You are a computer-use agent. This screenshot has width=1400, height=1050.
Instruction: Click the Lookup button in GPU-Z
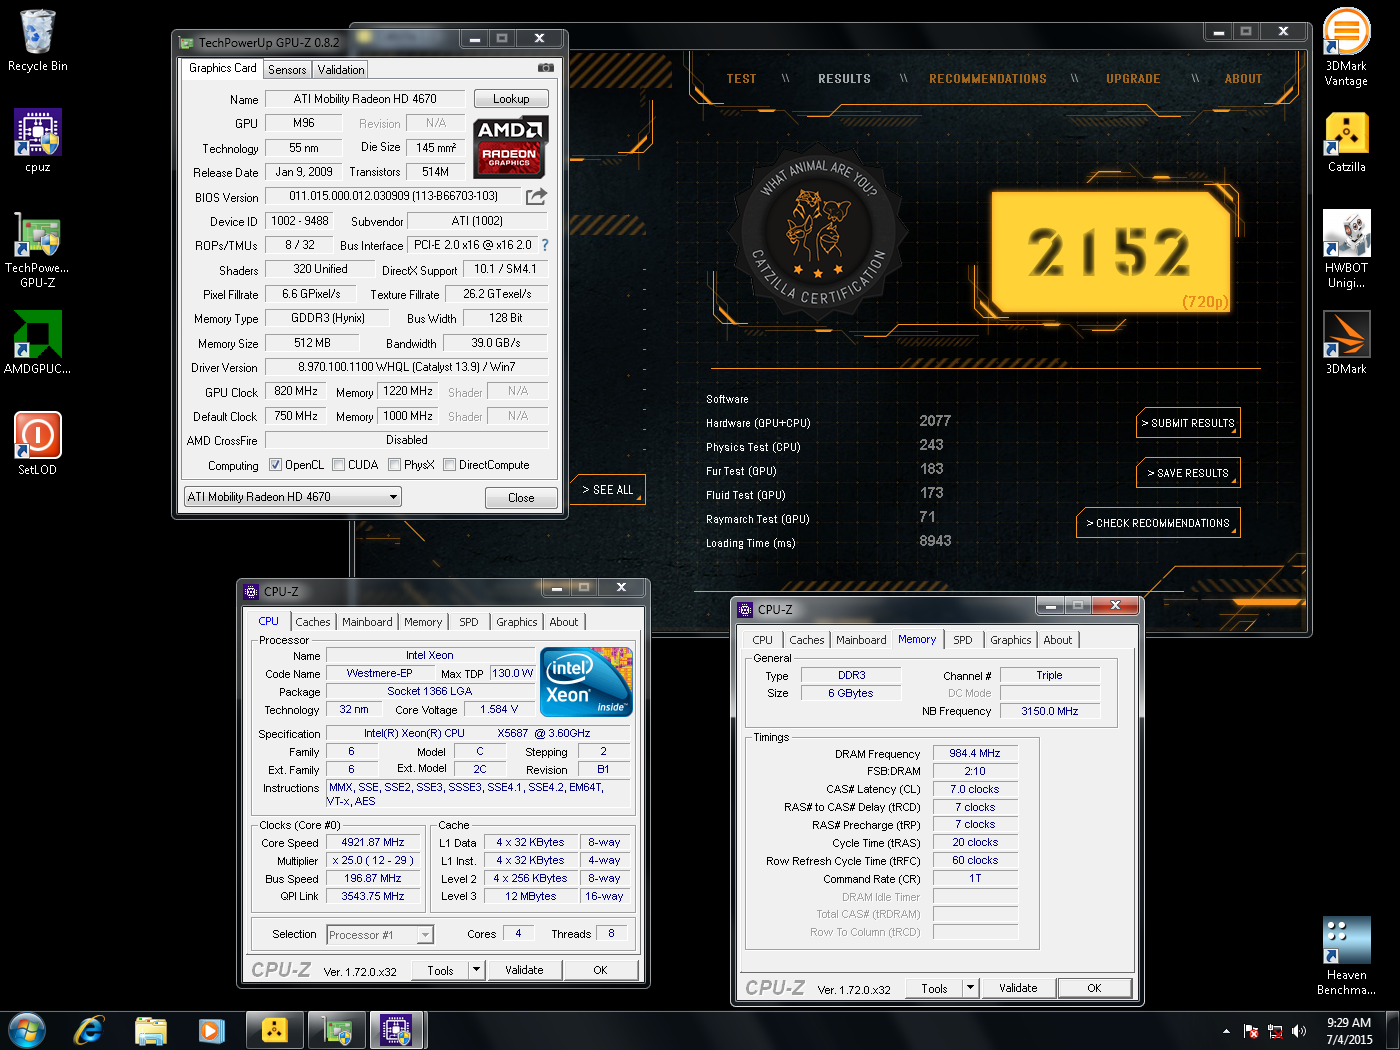(511, 99)
